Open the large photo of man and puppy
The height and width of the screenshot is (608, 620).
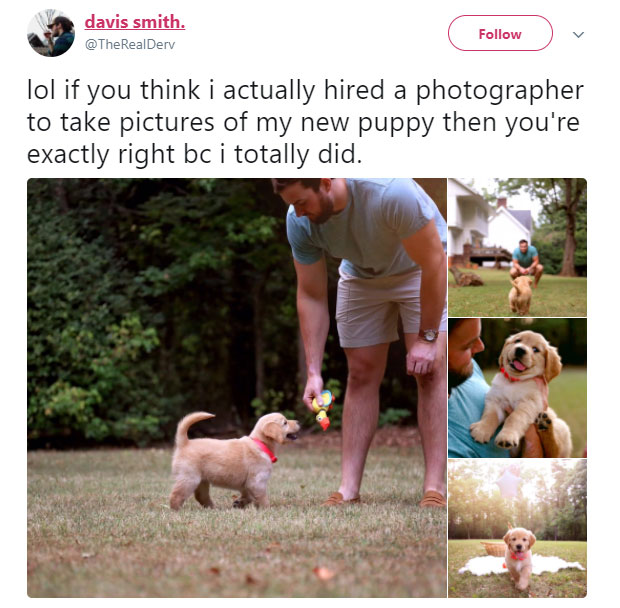coord(237,388)
